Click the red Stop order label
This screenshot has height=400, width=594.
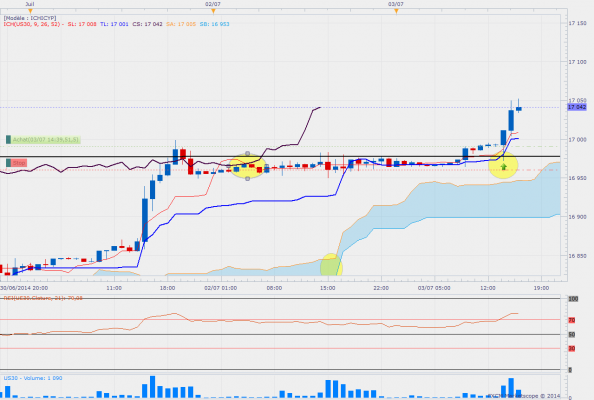click(x=19, y=163)
